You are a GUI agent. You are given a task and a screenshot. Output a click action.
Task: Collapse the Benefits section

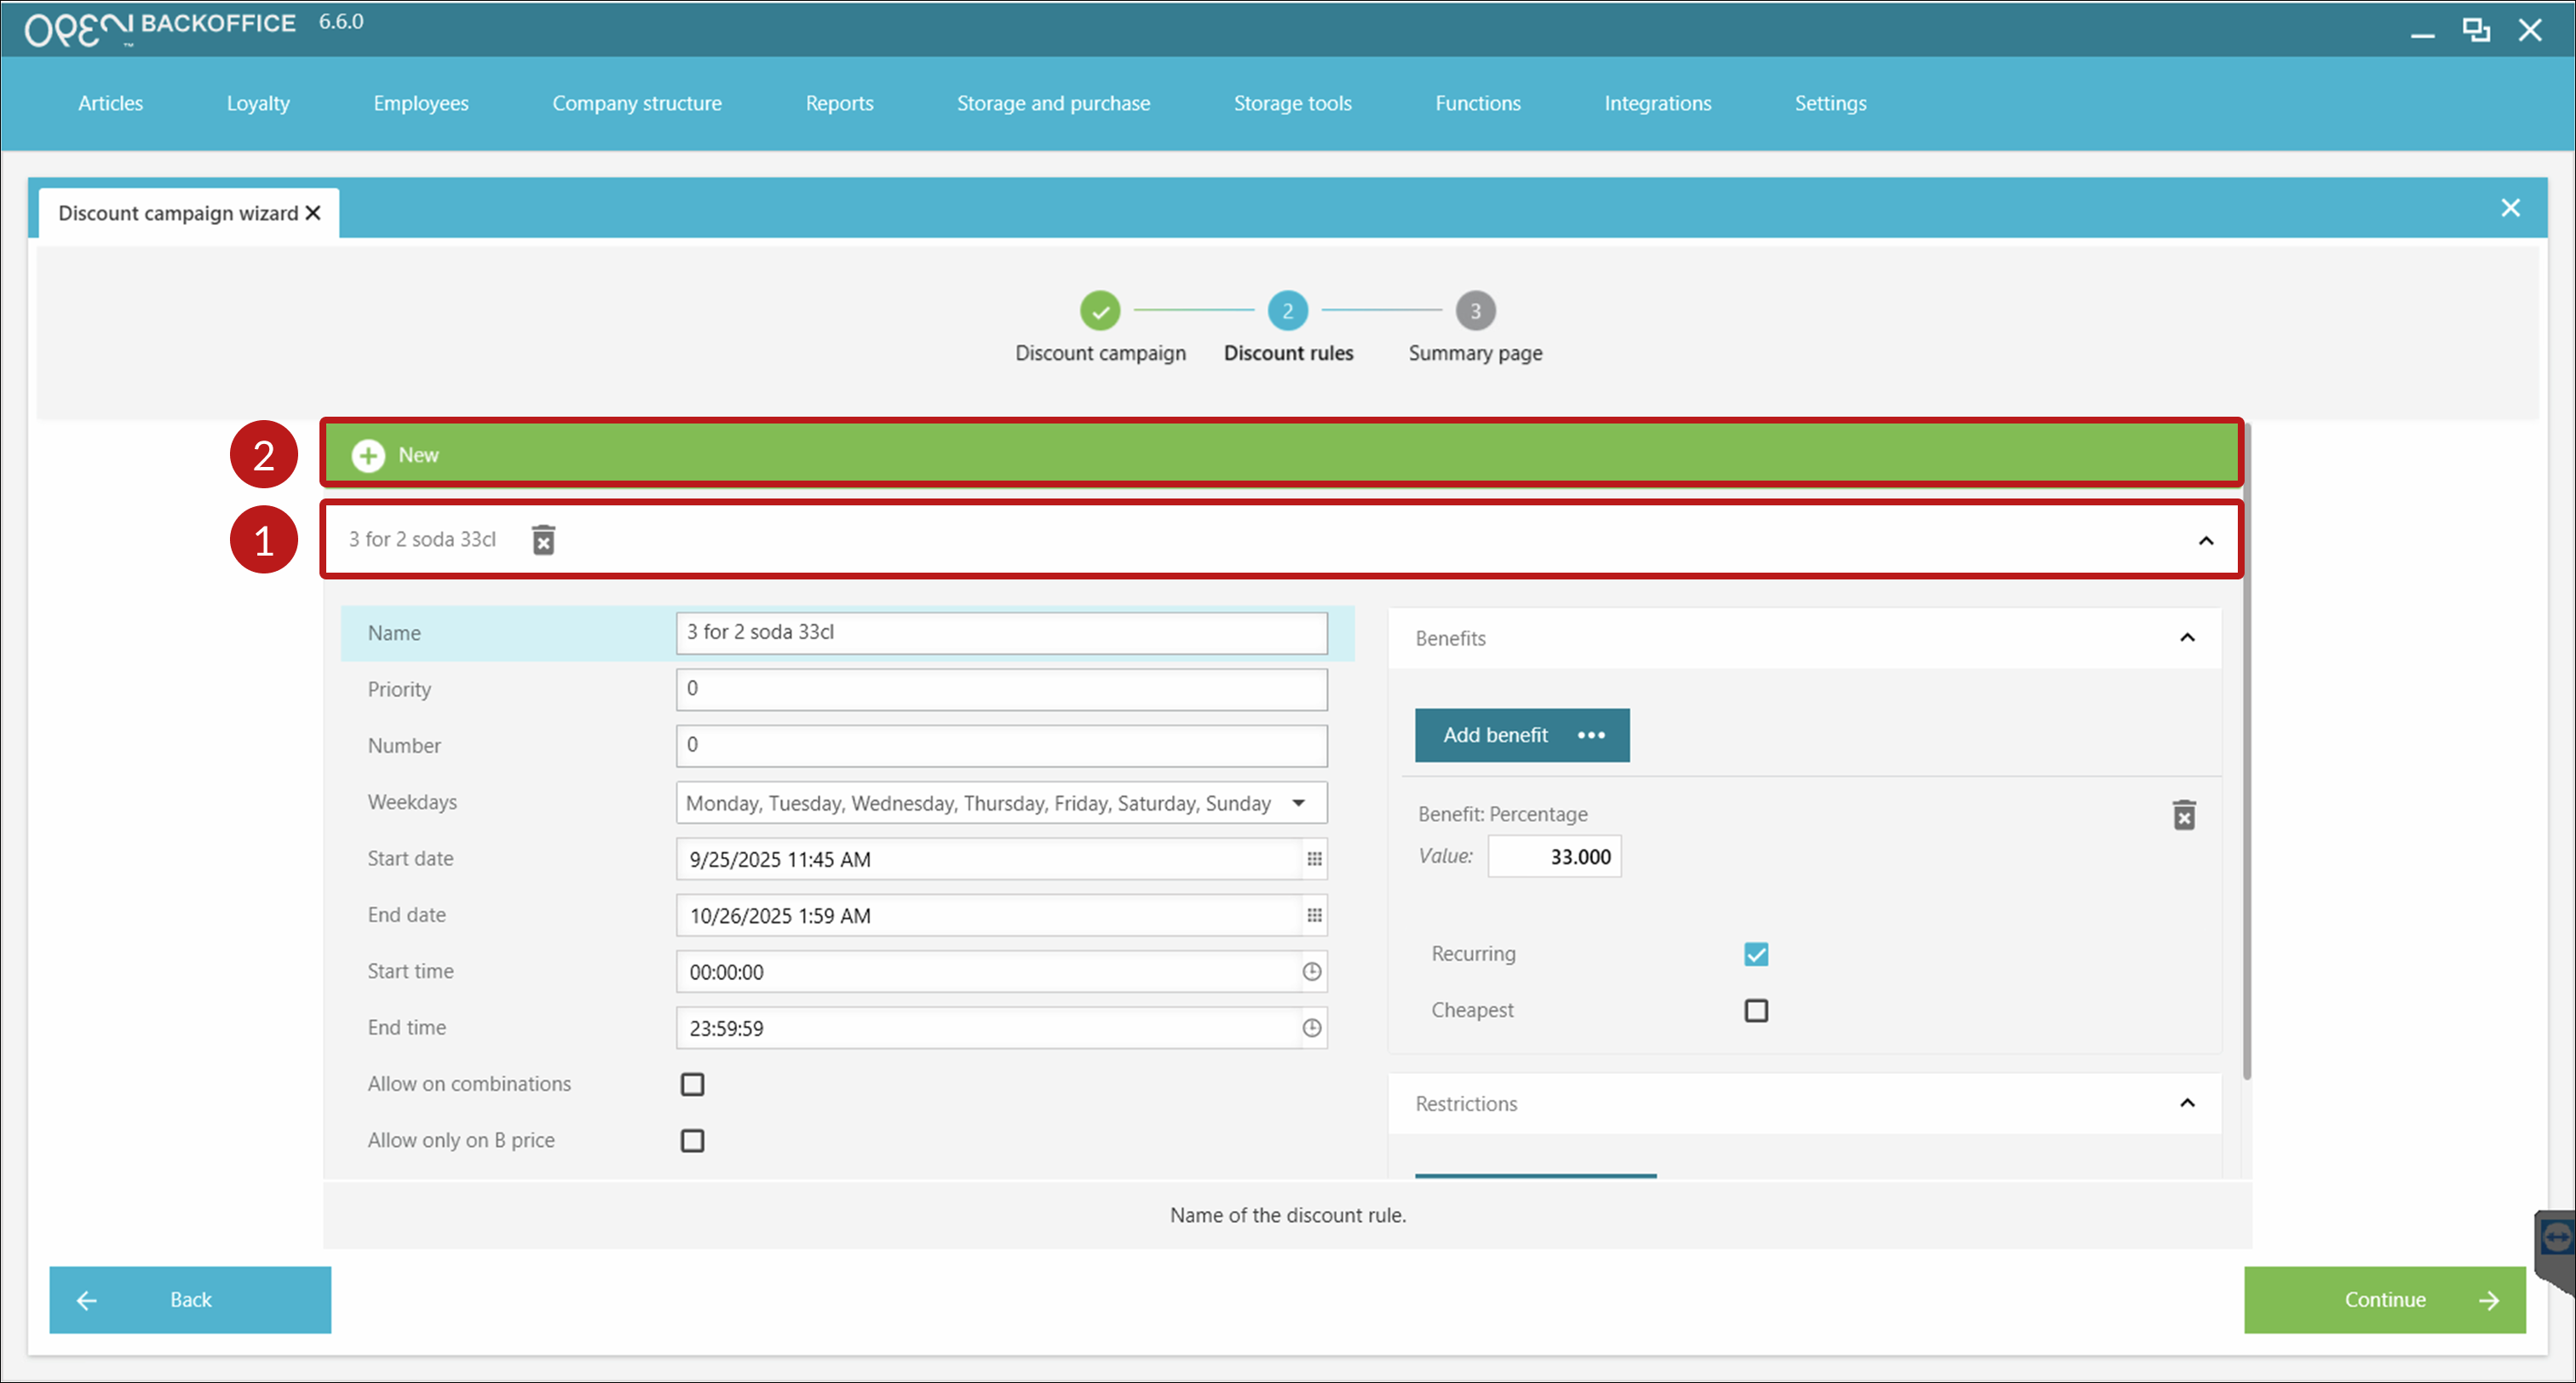[2187, 638]
